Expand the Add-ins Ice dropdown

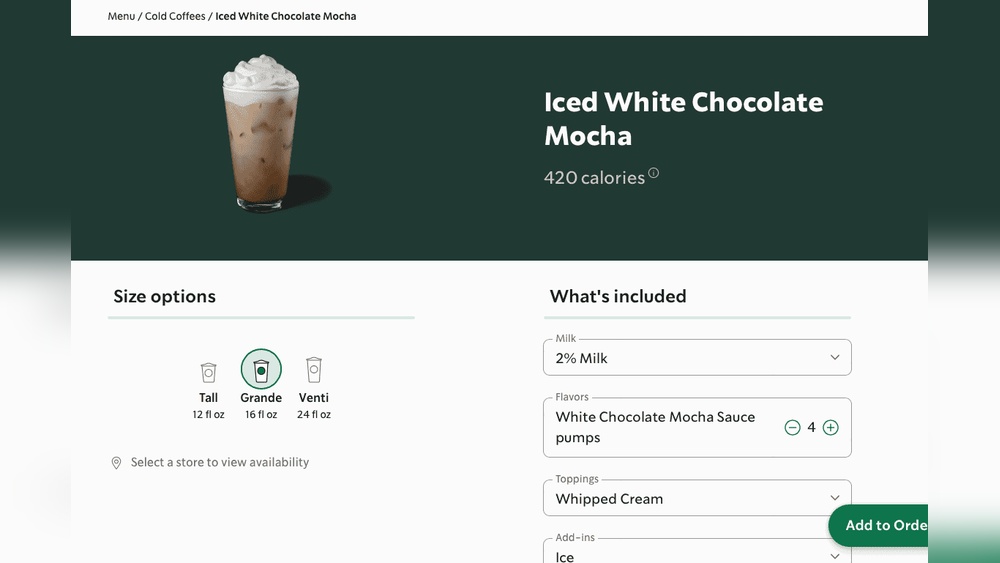(x=697, y=555)
